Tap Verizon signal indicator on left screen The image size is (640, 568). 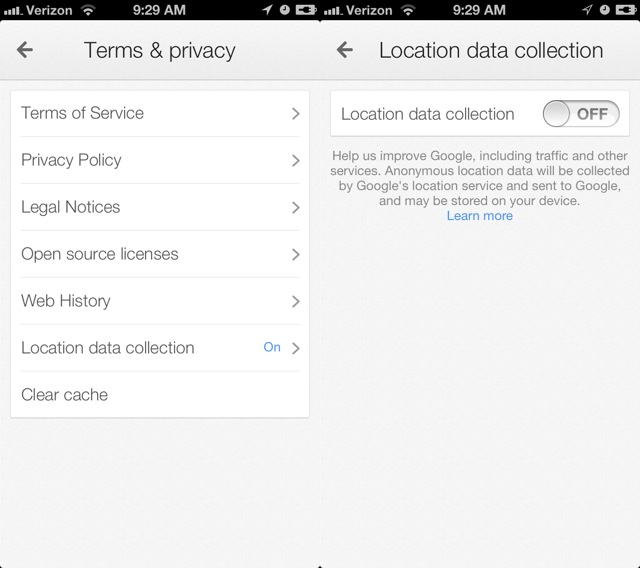38,10
